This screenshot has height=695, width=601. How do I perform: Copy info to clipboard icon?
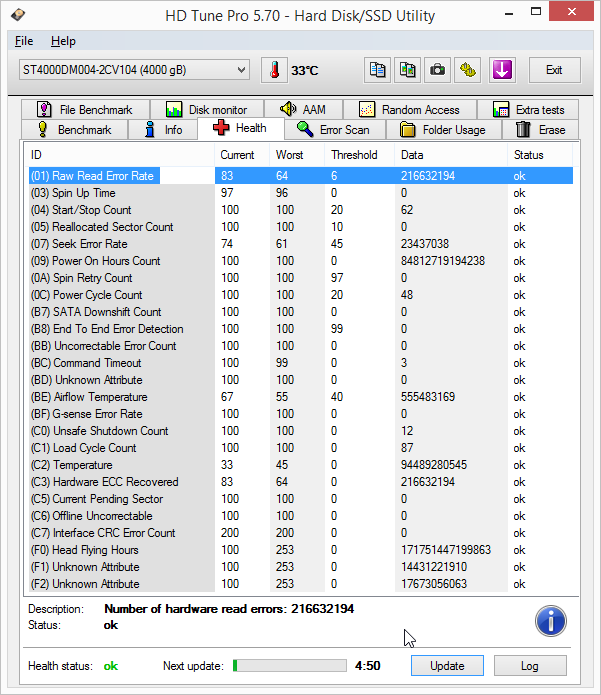(377, 70)
